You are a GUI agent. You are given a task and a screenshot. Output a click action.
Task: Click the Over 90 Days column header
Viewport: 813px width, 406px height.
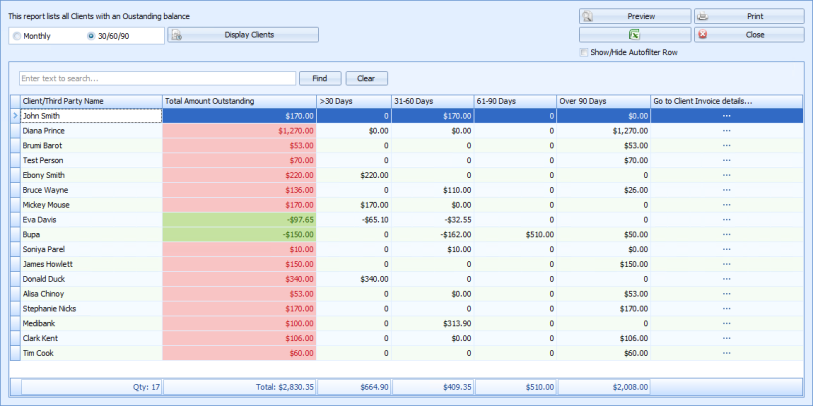tap(604, 101)
